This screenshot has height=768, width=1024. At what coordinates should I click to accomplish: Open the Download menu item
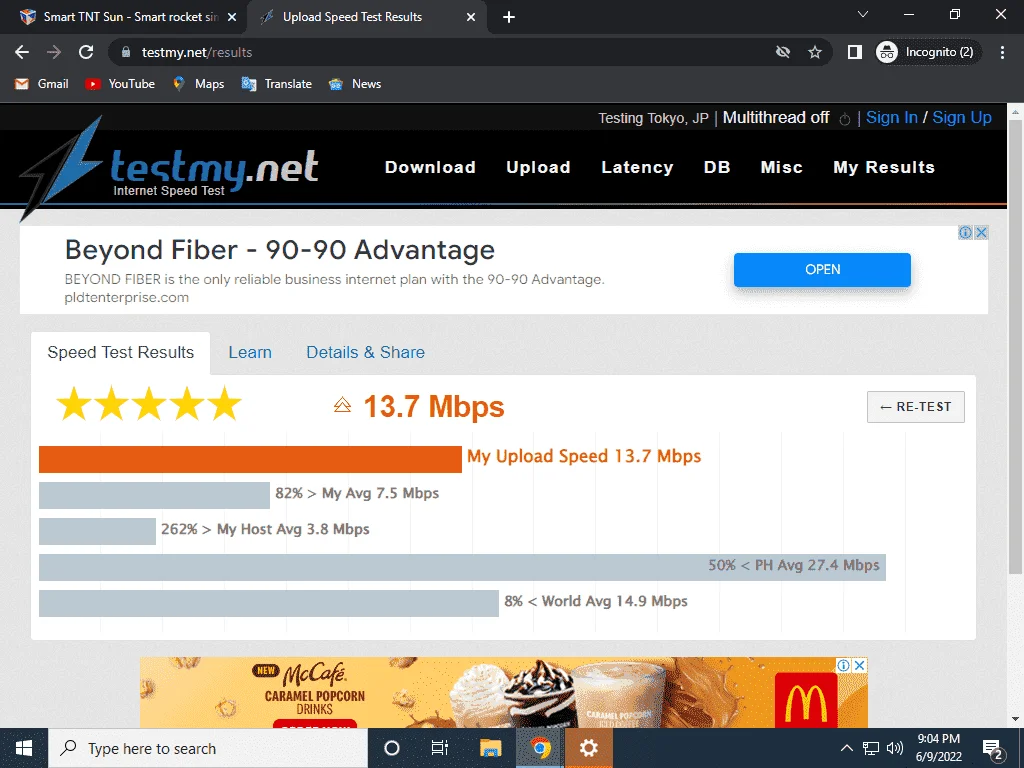pyautogui.click(x=430, y=167)
